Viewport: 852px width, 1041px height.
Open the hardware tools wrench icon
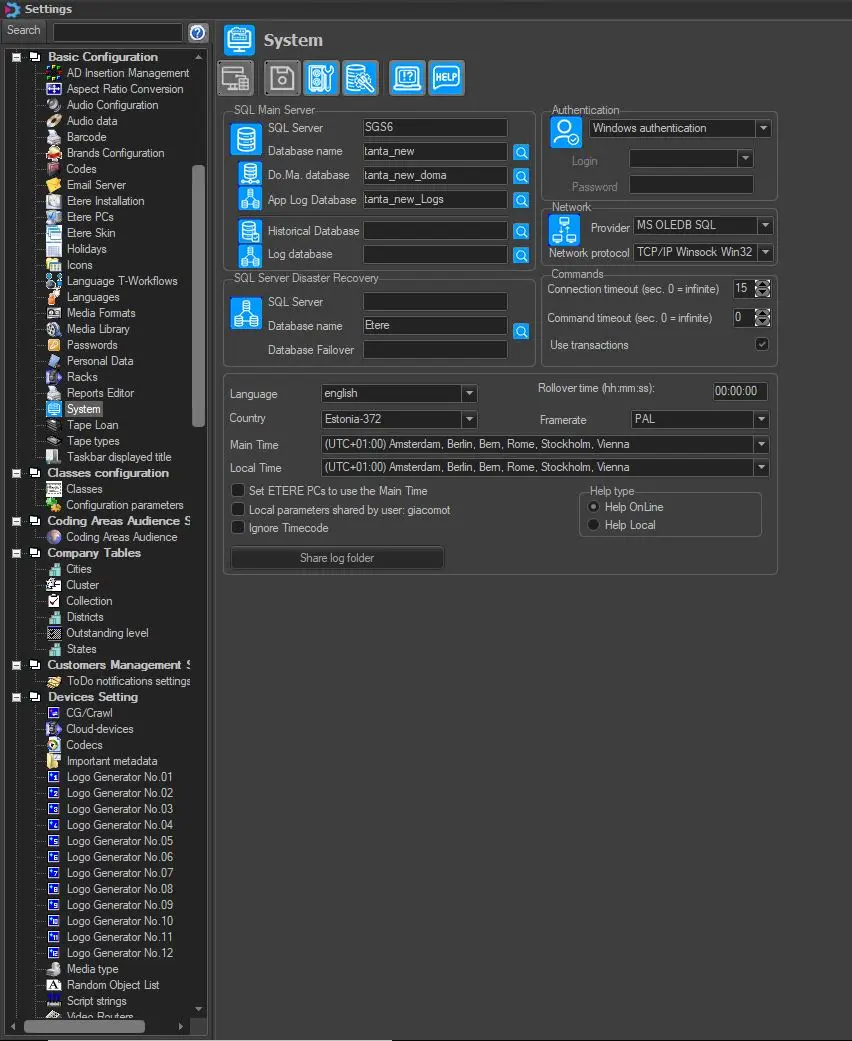[x=321, y=77]
